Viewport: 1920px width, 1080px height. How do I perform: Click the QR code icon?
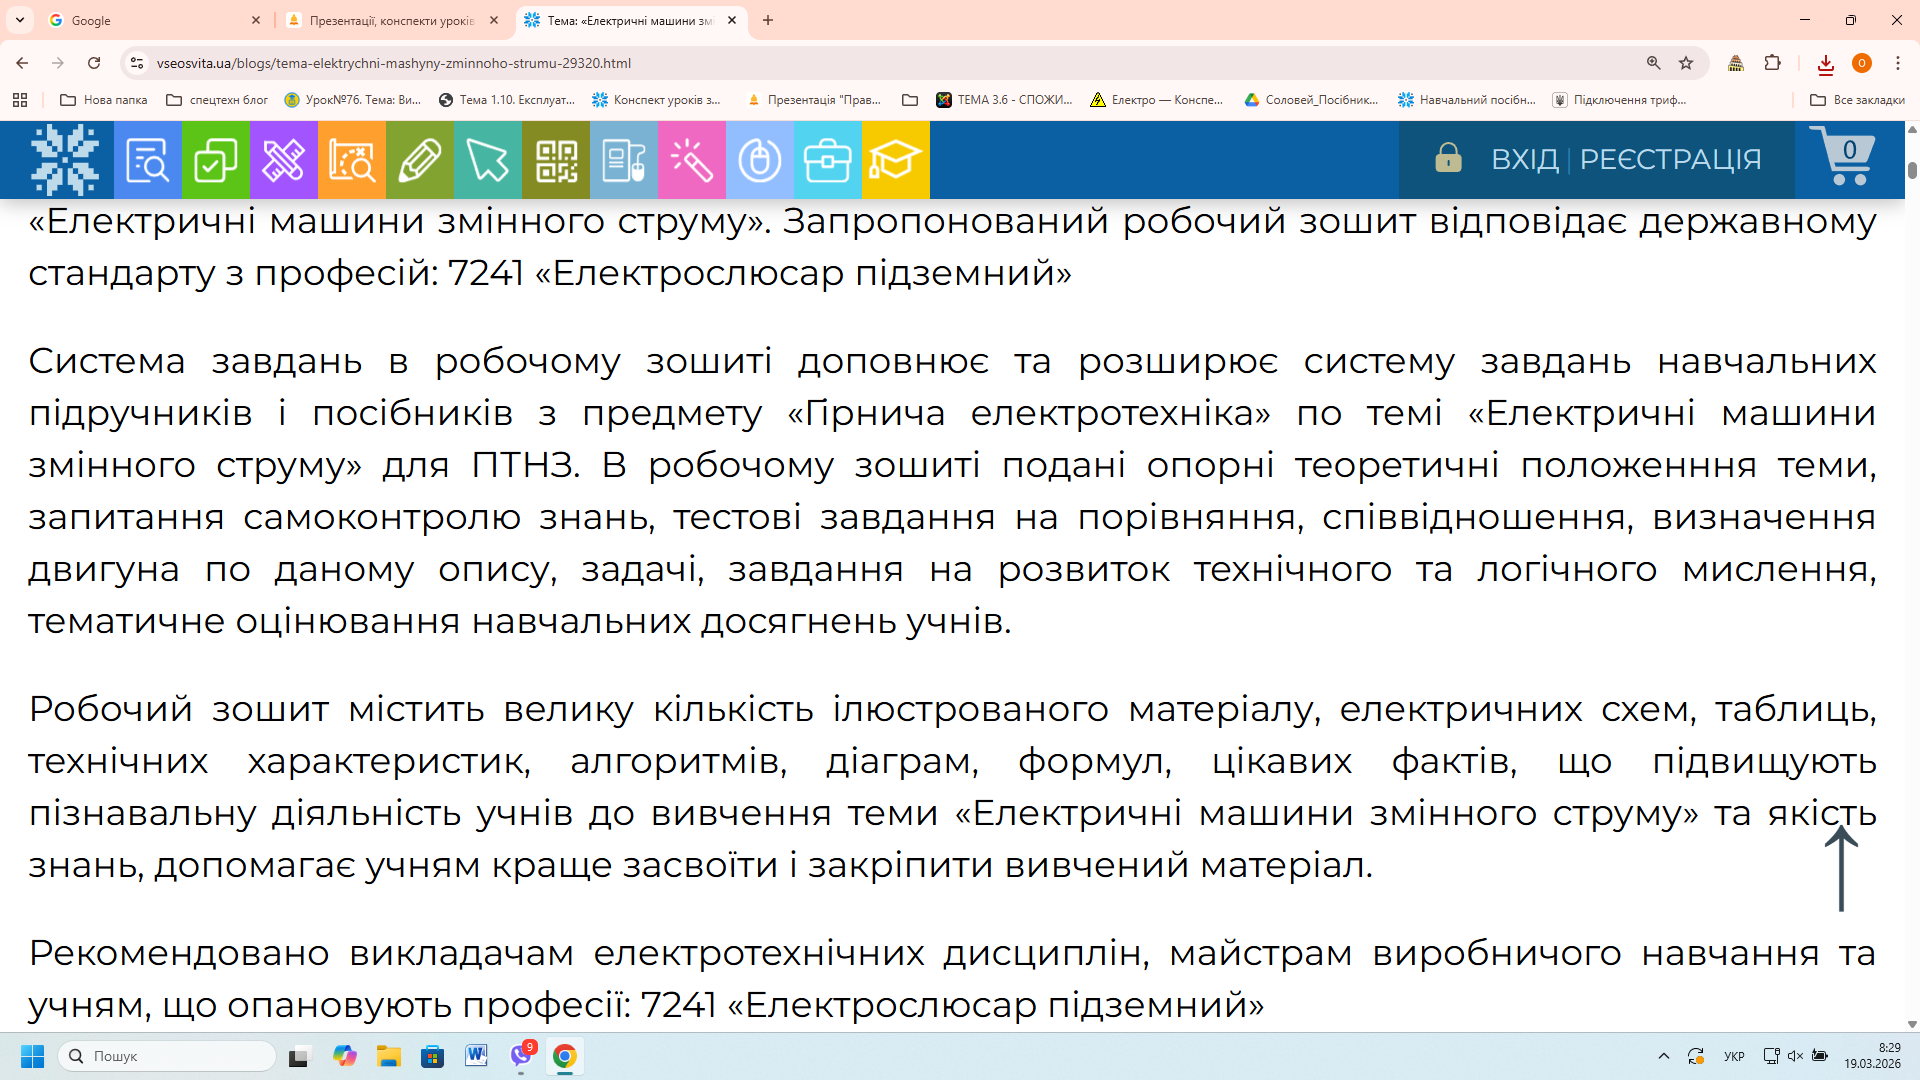pyautogui.click(x=556, y=160)
